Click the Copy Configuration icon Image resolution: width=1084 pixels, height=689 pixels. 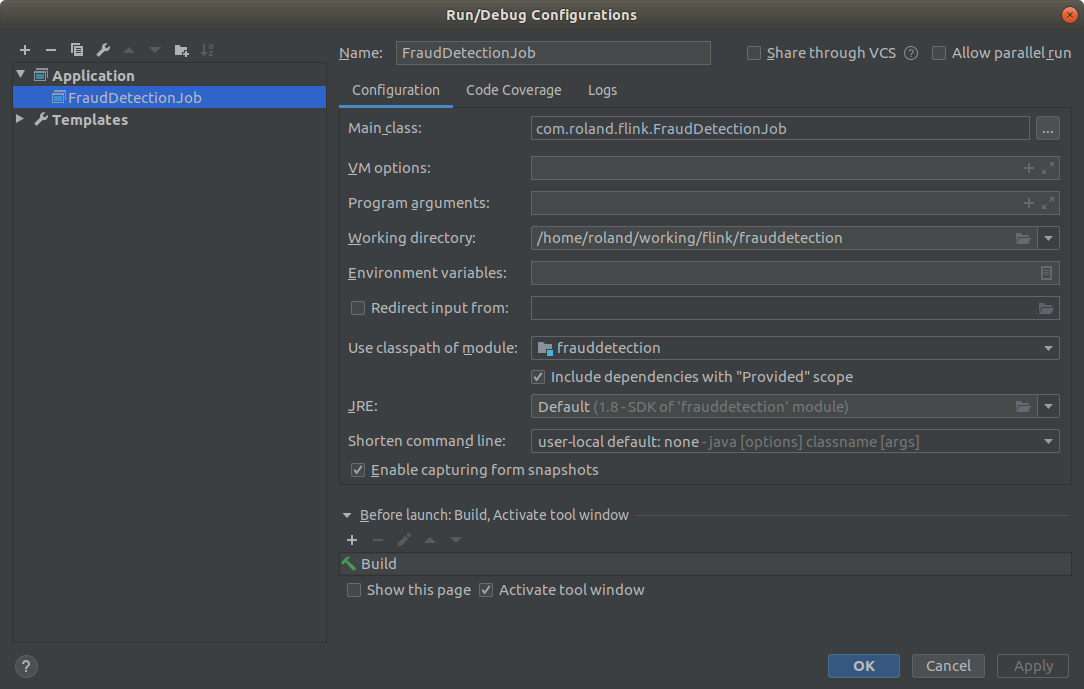click(x=77, y=50)
